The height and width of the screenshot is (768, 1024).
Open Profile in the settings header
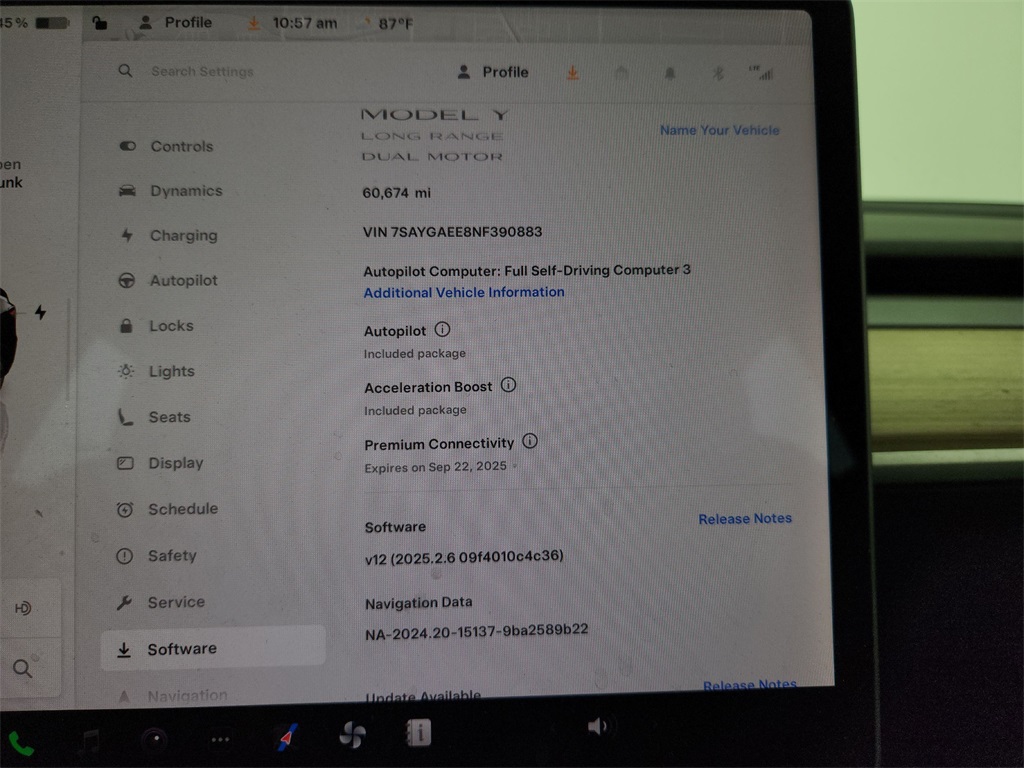coord(493,72)
